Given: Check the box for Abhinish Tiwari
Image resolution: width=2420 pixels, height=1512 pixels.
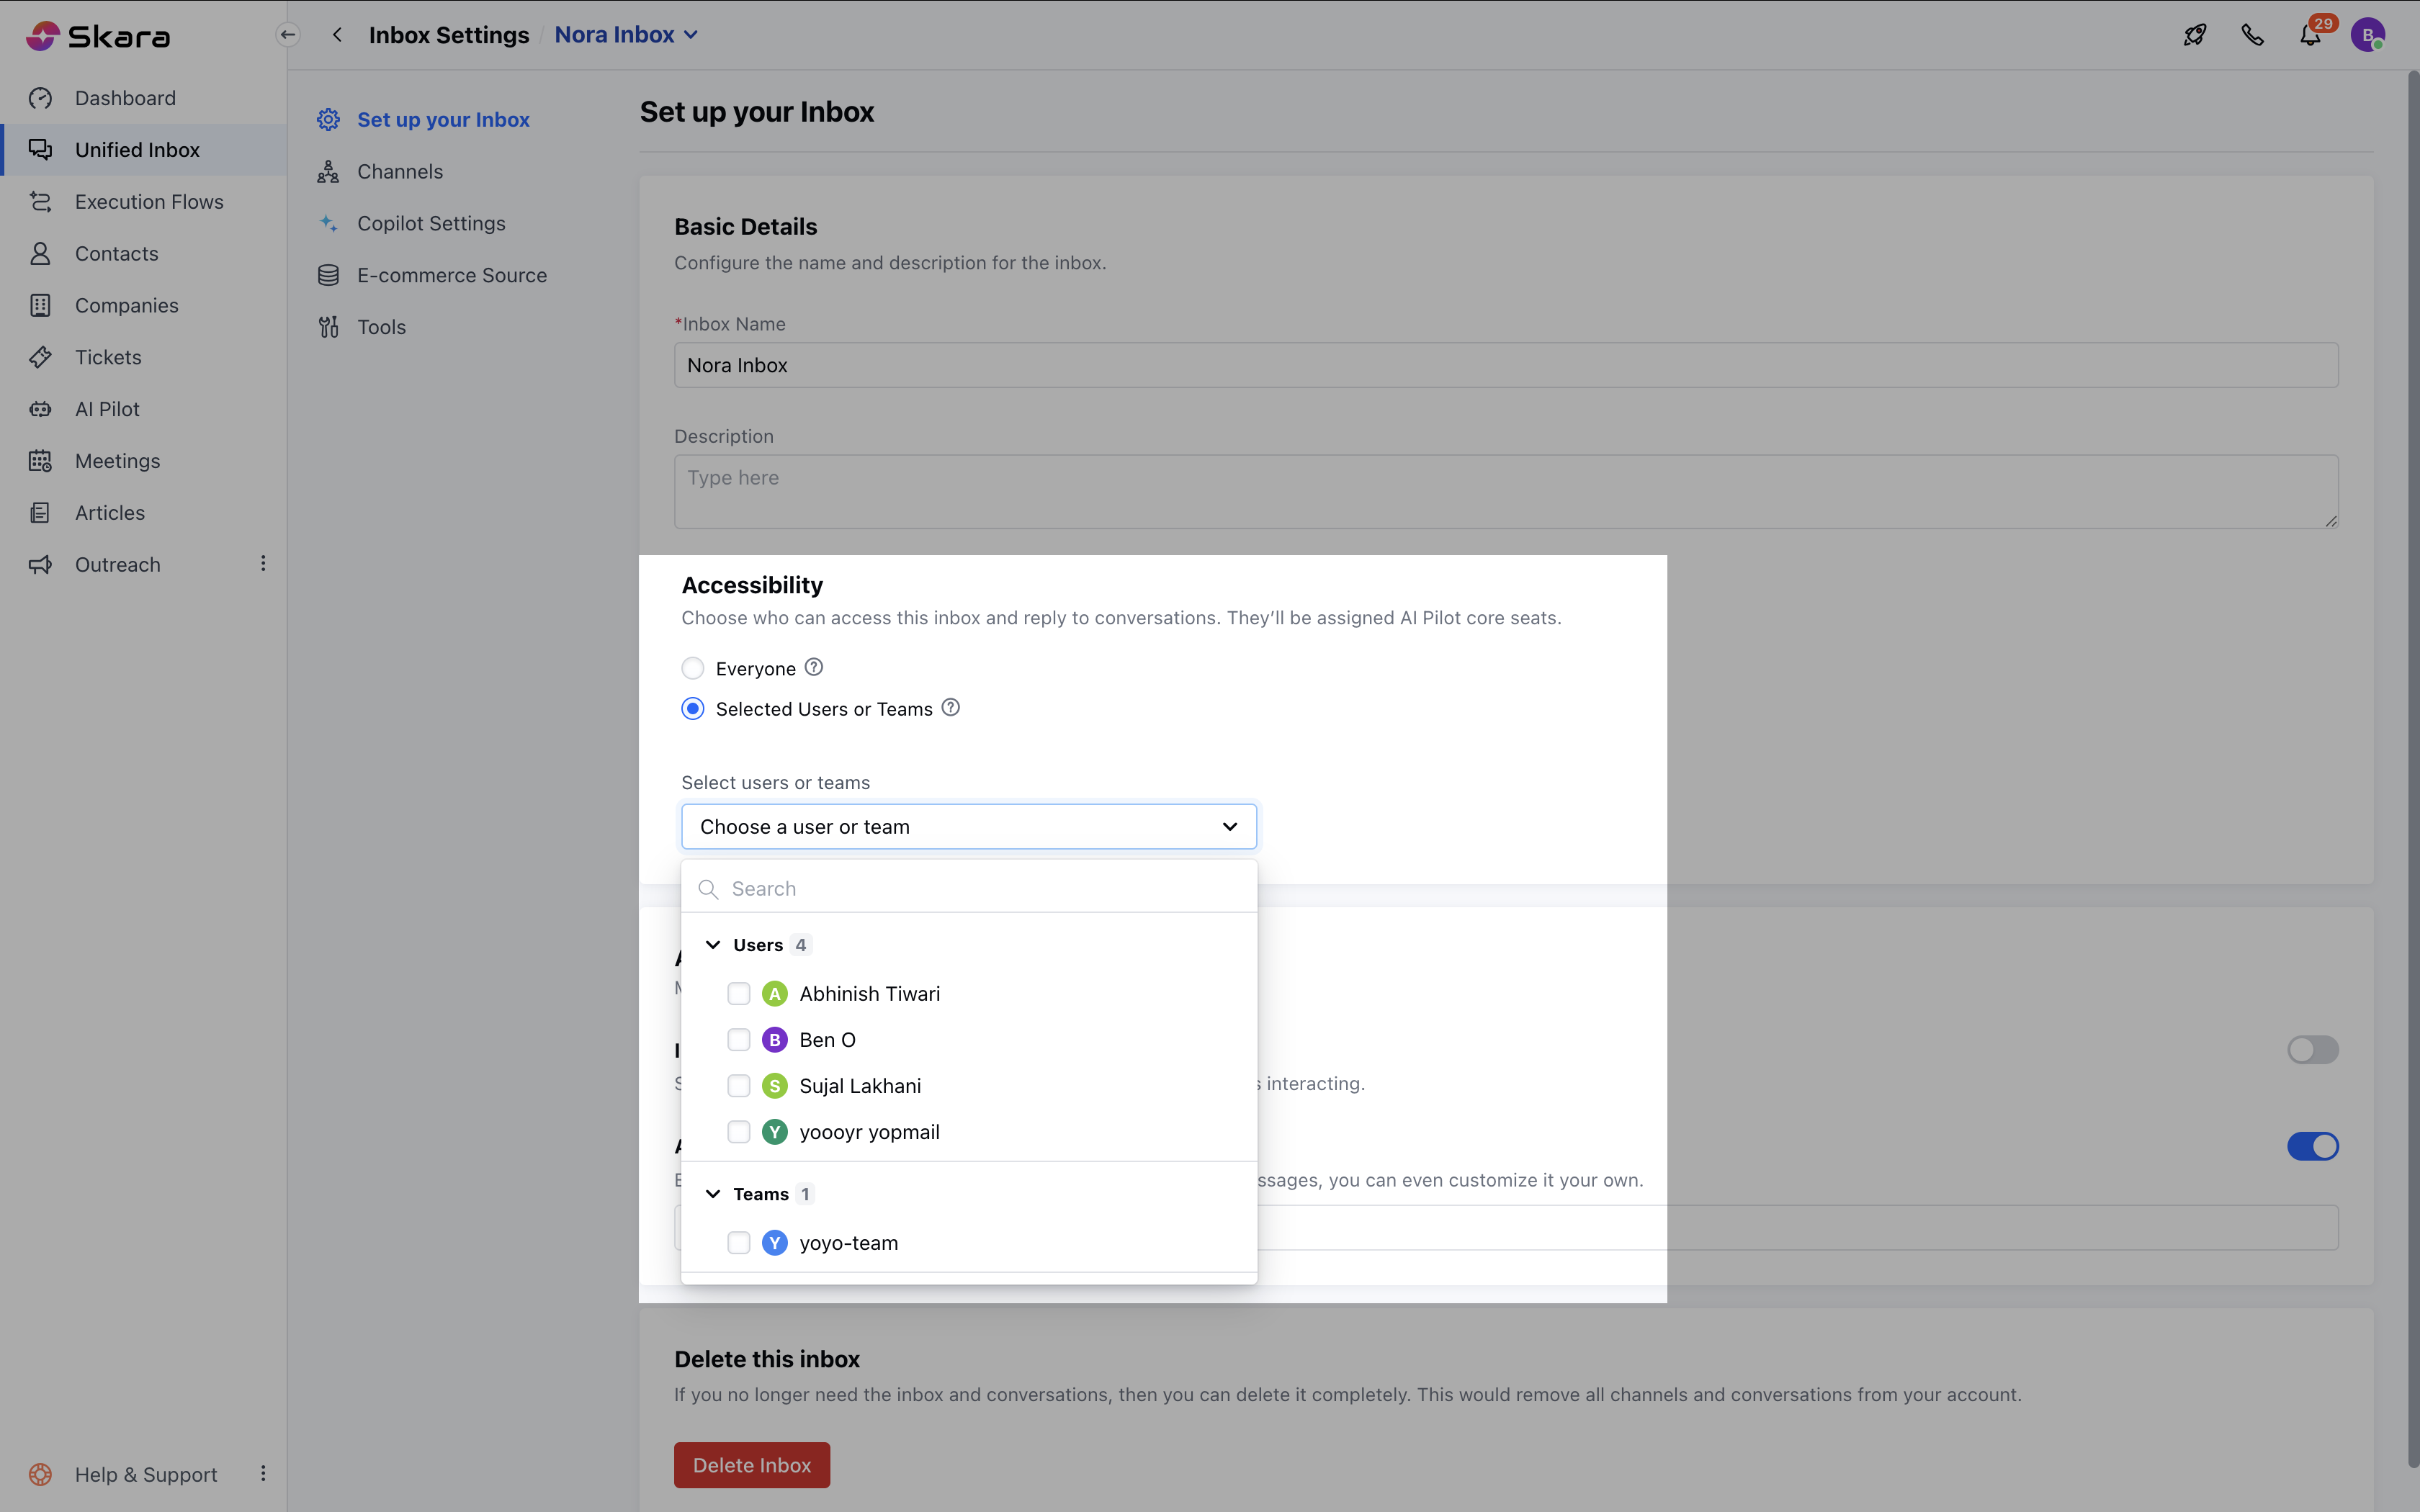Looking at the screenshot, I should tap(739, 993).
